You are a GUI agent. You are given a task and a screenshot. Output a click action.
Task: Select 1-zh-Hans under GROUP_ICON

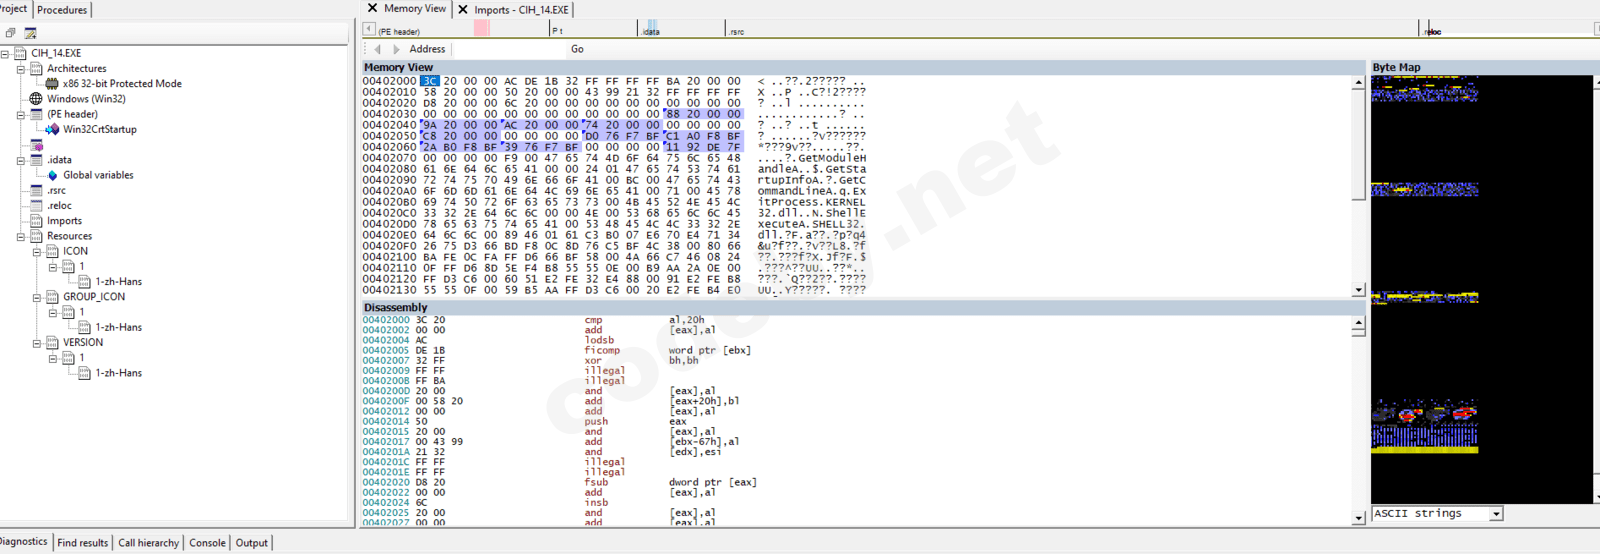tap(119, 327)
